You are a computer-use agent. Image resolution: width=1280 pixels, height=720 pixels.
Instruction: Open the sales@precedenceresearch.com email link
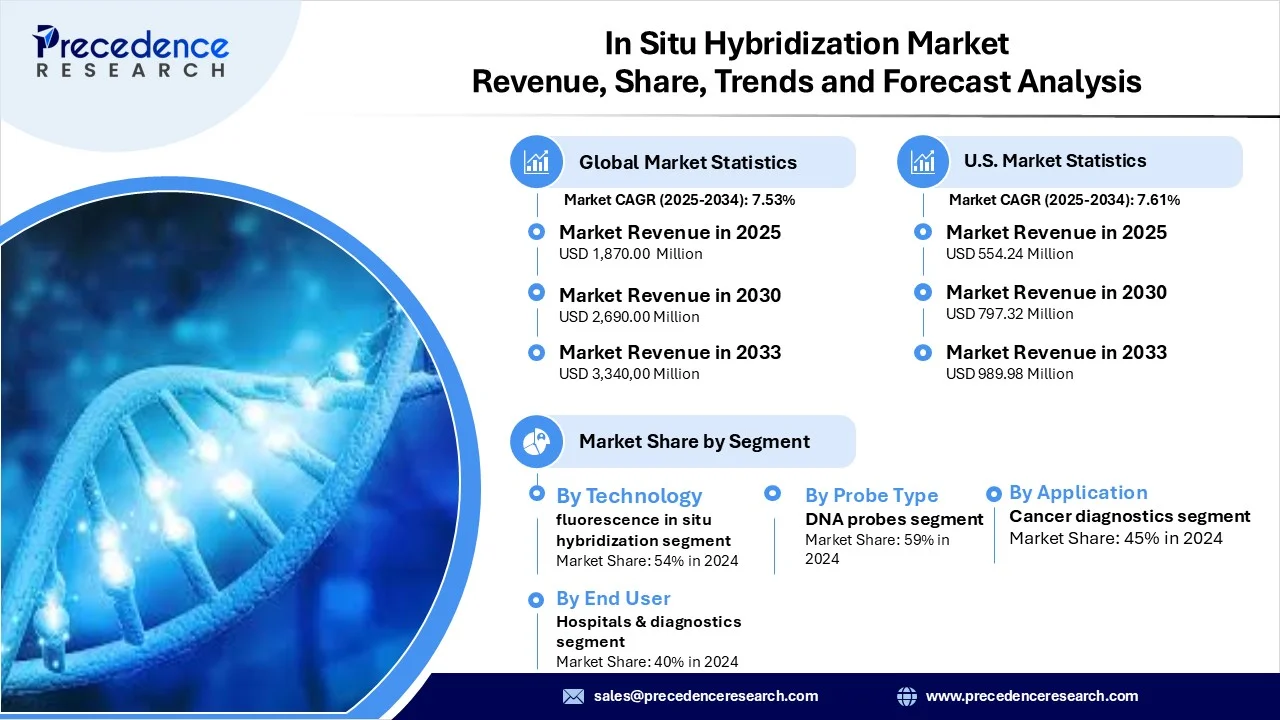coord(705,696)
